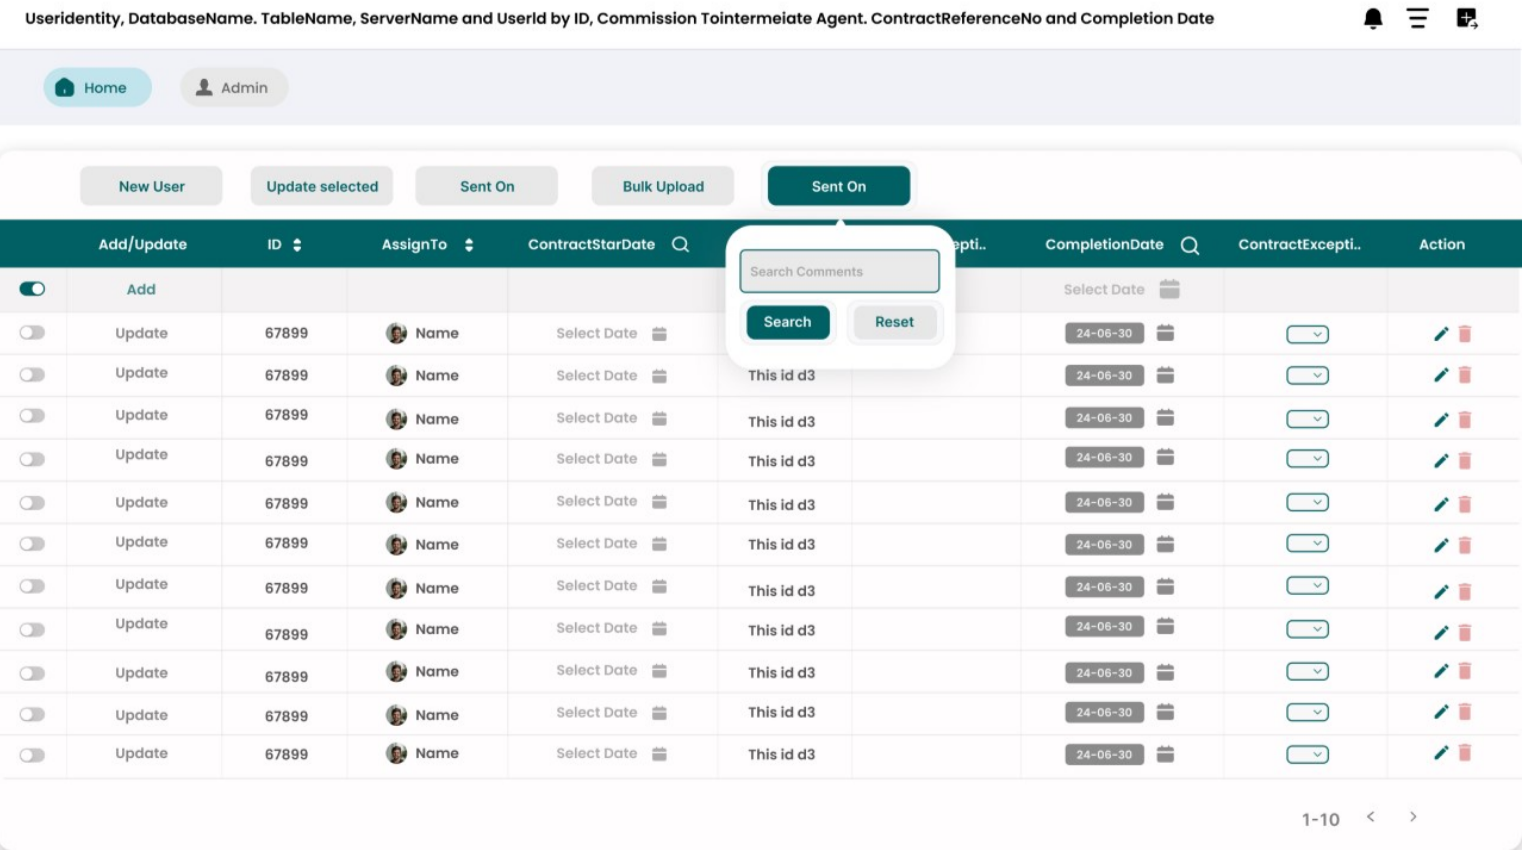Click sort arrows next to ID column
This screenshot has width=1522, height=850.
[x=297, y=245]
